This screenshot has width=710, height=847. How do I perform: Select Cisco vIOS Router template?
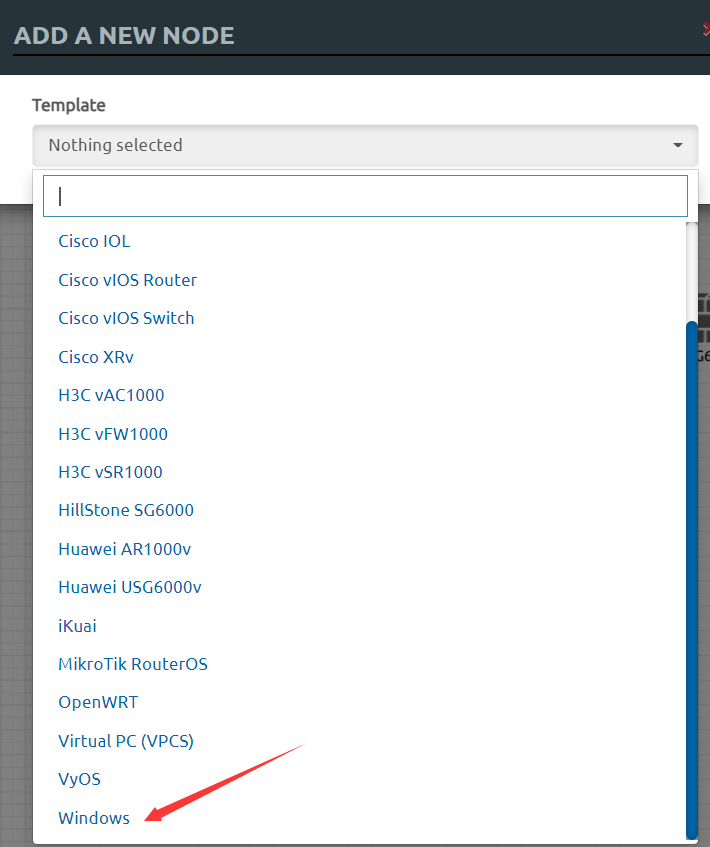click(128, 280)
